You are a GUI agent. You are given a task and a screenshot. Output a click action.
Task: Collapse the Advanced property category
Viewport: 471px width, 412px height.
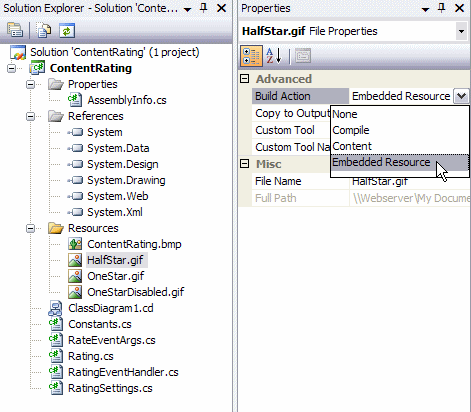tap(245, 79)
